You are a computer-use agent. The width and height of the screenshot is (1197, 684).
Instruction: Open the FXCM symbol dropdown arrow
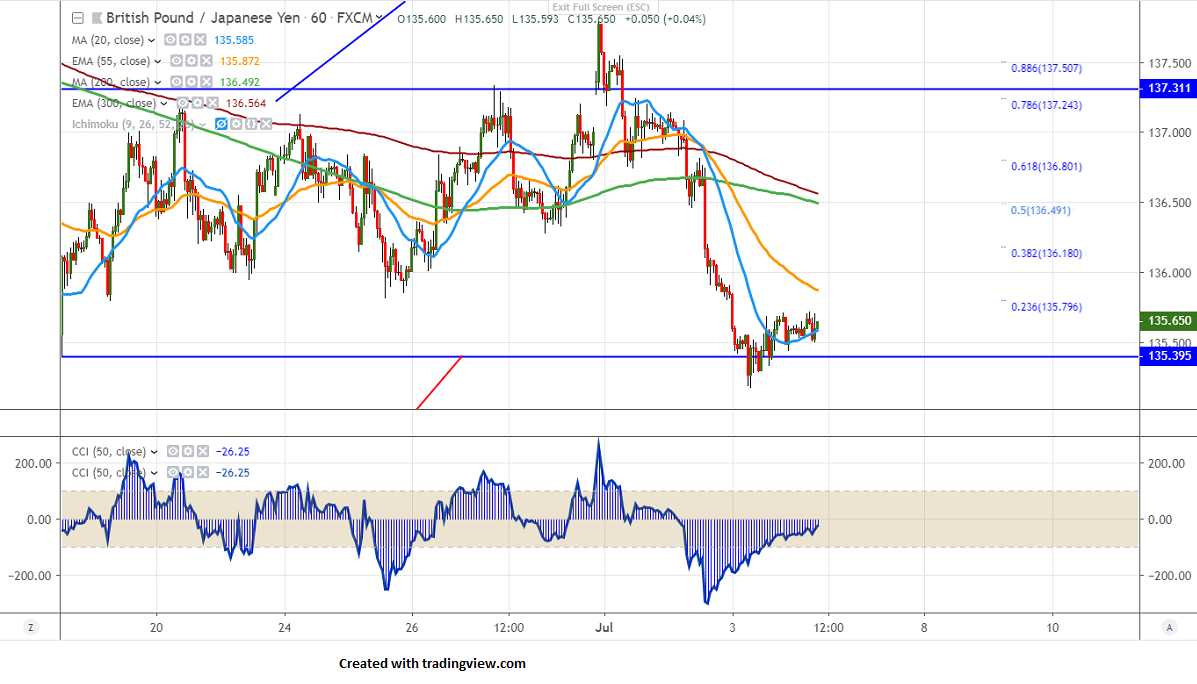click(379, 18)
